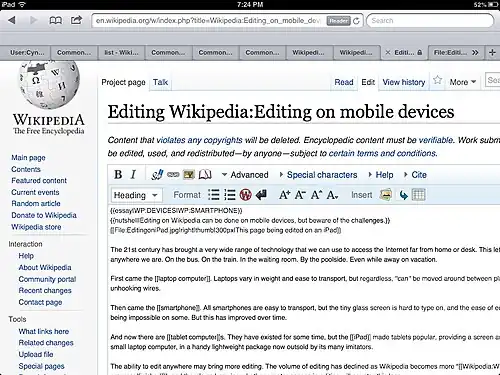The image size is (500, 375).
Task: Apply no wiki formatting icon
Action: (246, 195)
